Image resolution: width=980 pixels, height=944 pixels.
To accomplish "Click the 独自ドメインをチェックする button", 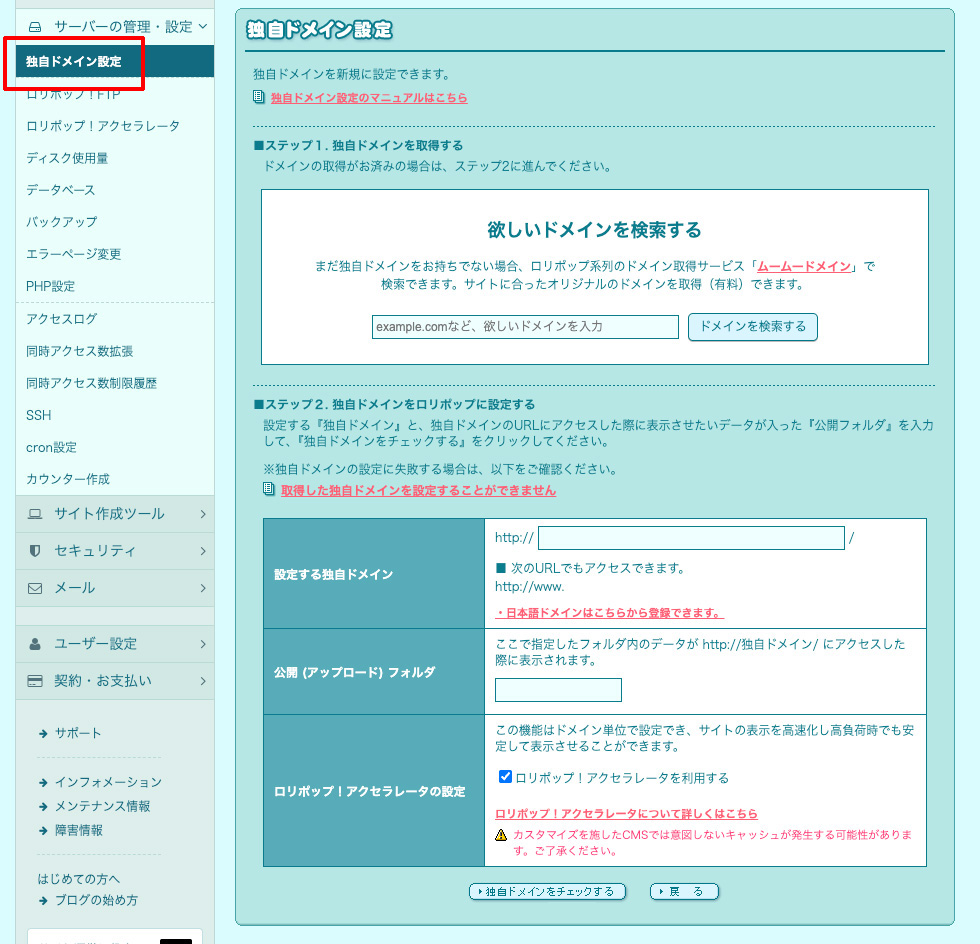I will click(548, 891).
